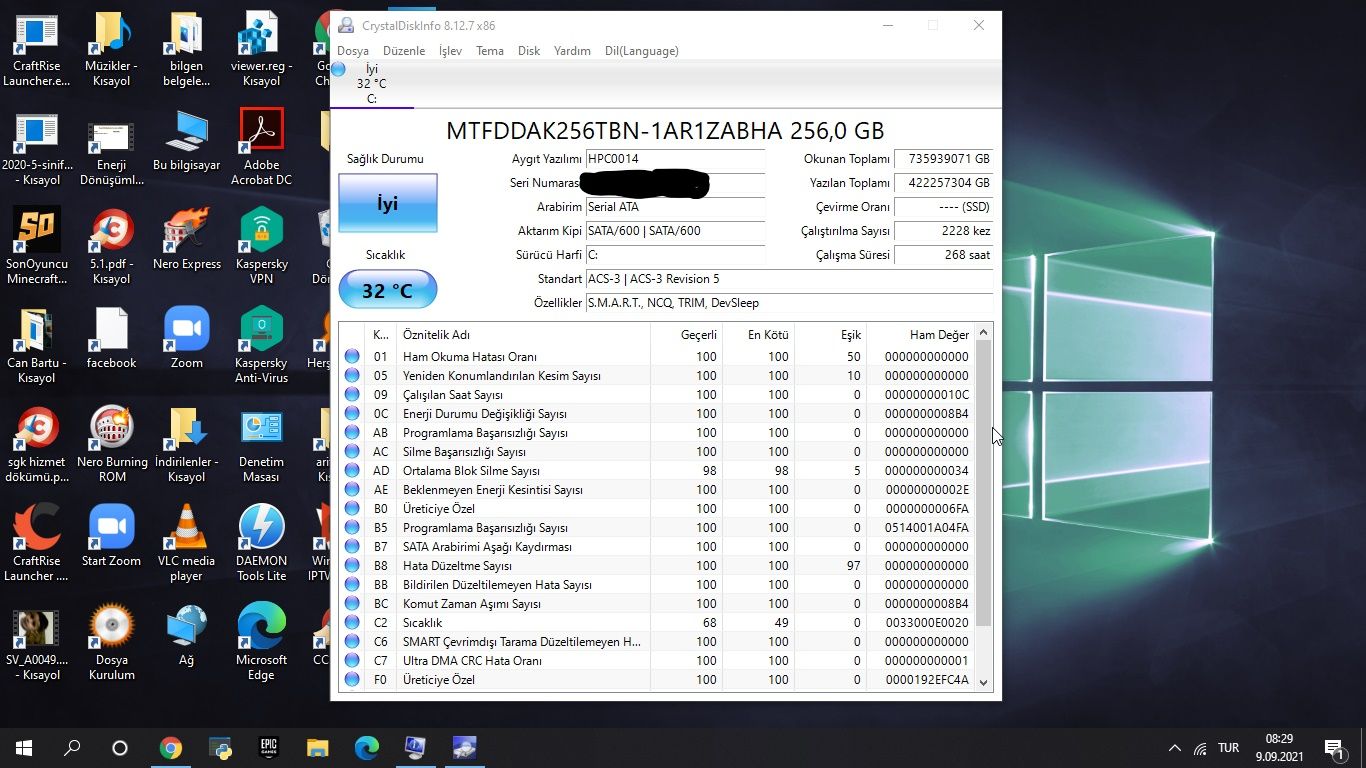Click the blue İyi health status button
This screenshot has width=1366, height=768.
(387, 204)
